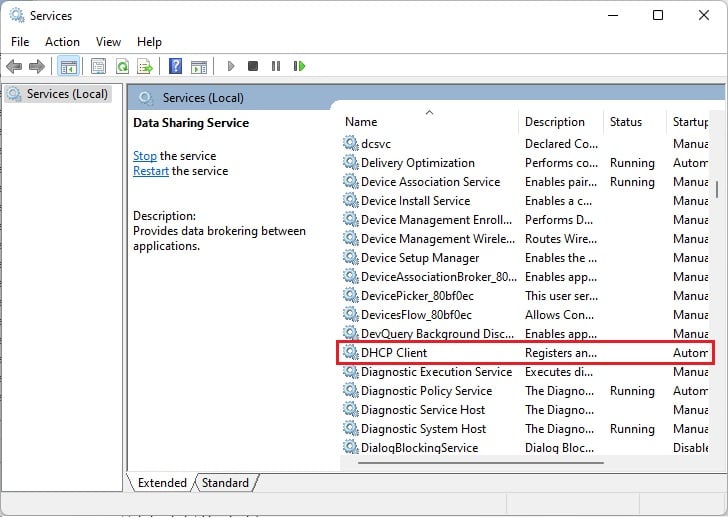Click the Restart the service link
Image resolution: width=728 pixels, height=518 pixels.
151,171
